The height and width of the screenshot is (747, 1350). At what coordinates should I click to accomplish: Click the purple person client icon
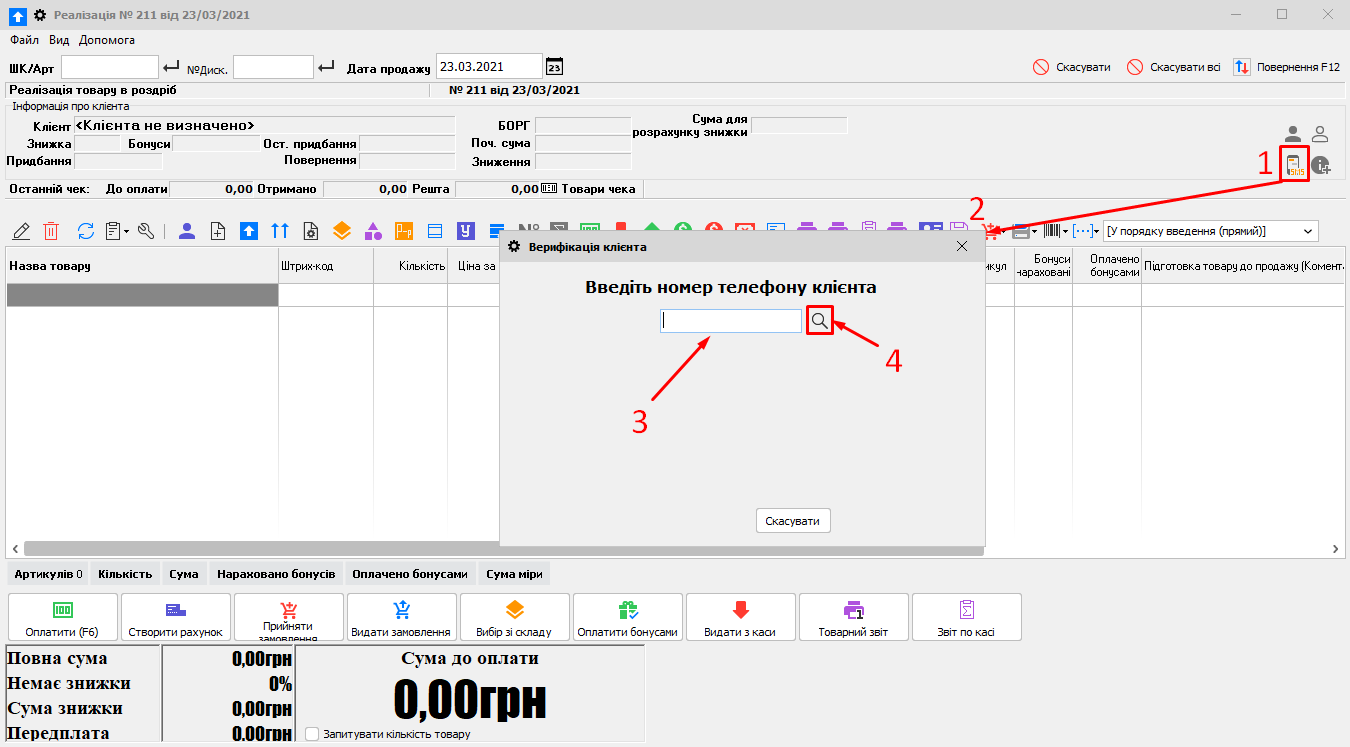point(187,231)
